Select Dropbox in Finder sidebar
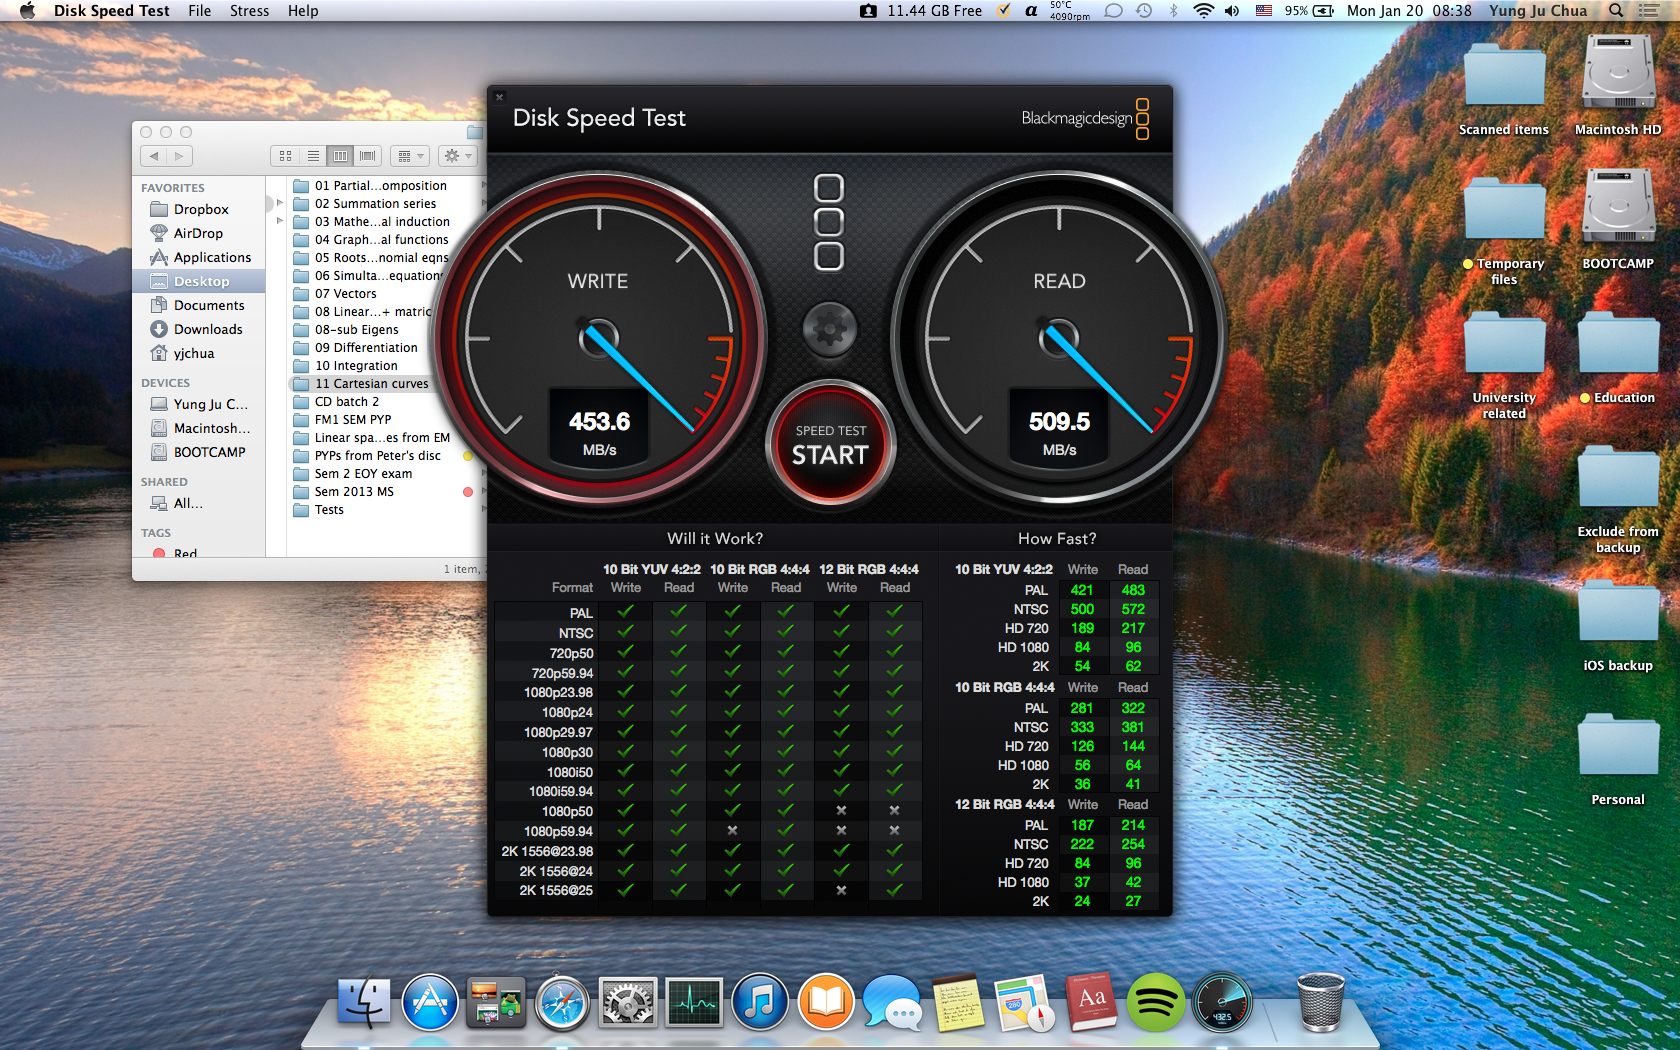This screenshot has width=1680, height=1050. [x=198, y=209]
